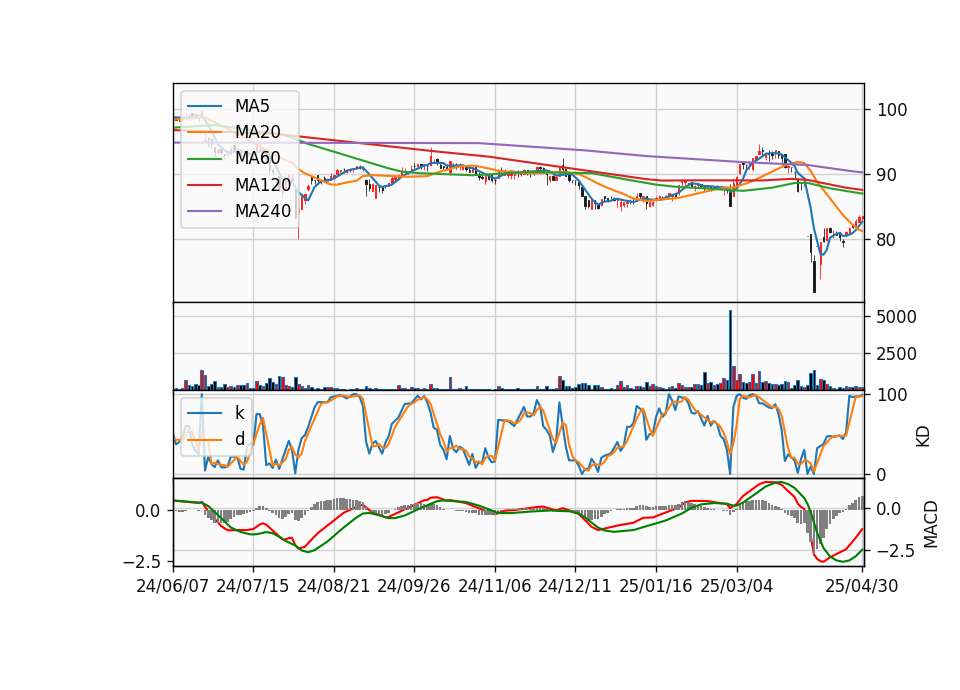
Task: Click the volume axis value 5000
Action: 896,317
